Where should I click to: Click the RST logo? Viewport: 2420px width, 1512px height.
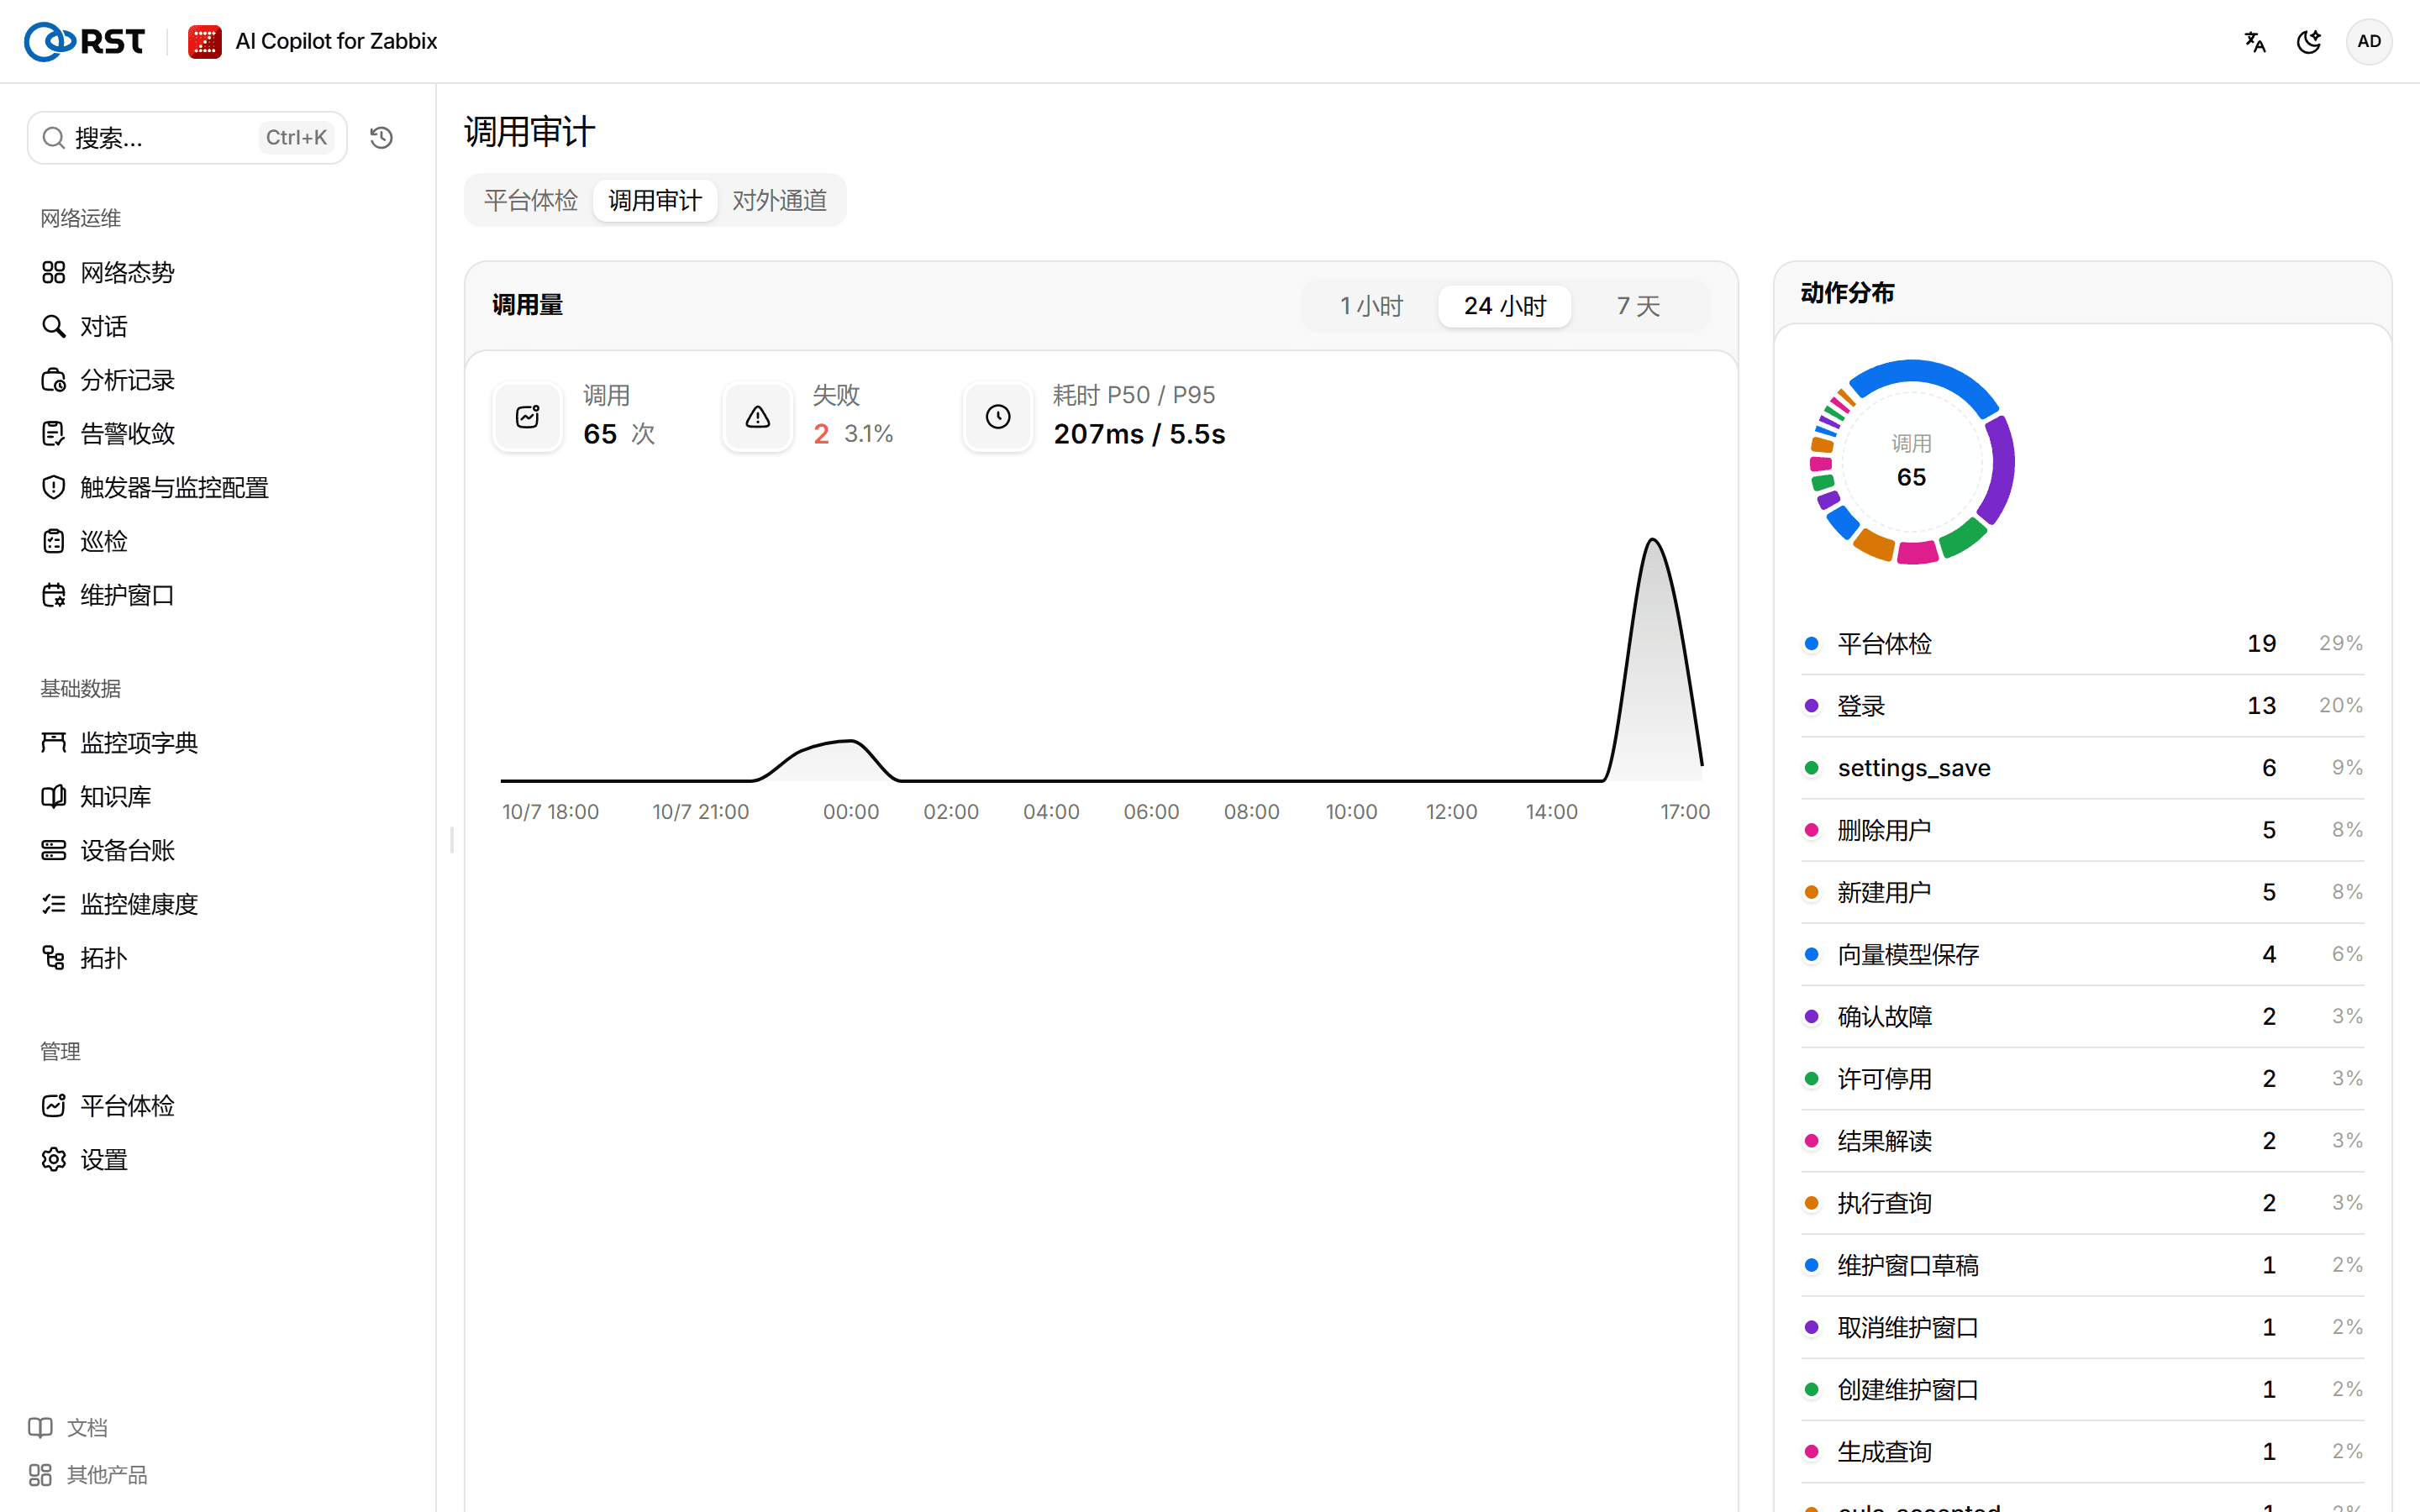tap(85, 41)
